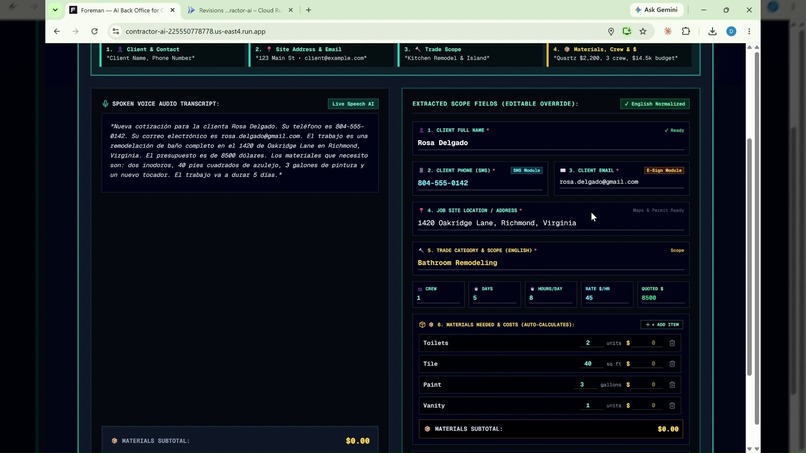The image size is (806, 453).
Task: Open tab search dropdown arrow
Action: click(55, 10)
